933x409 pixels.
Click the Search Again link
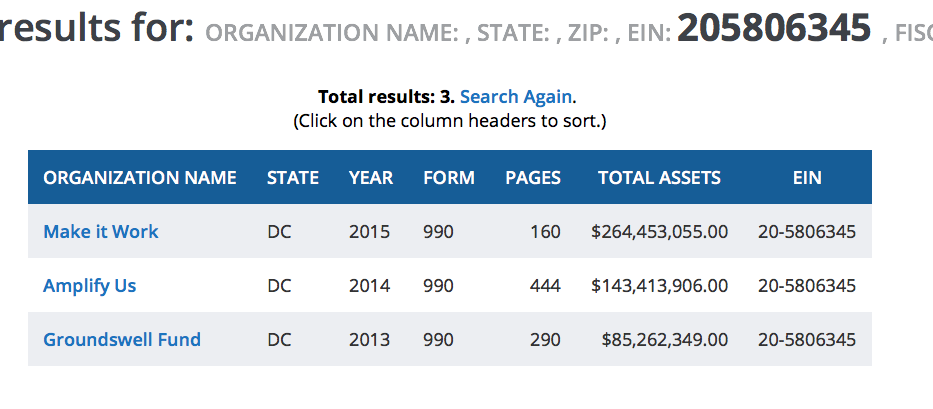click(x=516, y=97)
